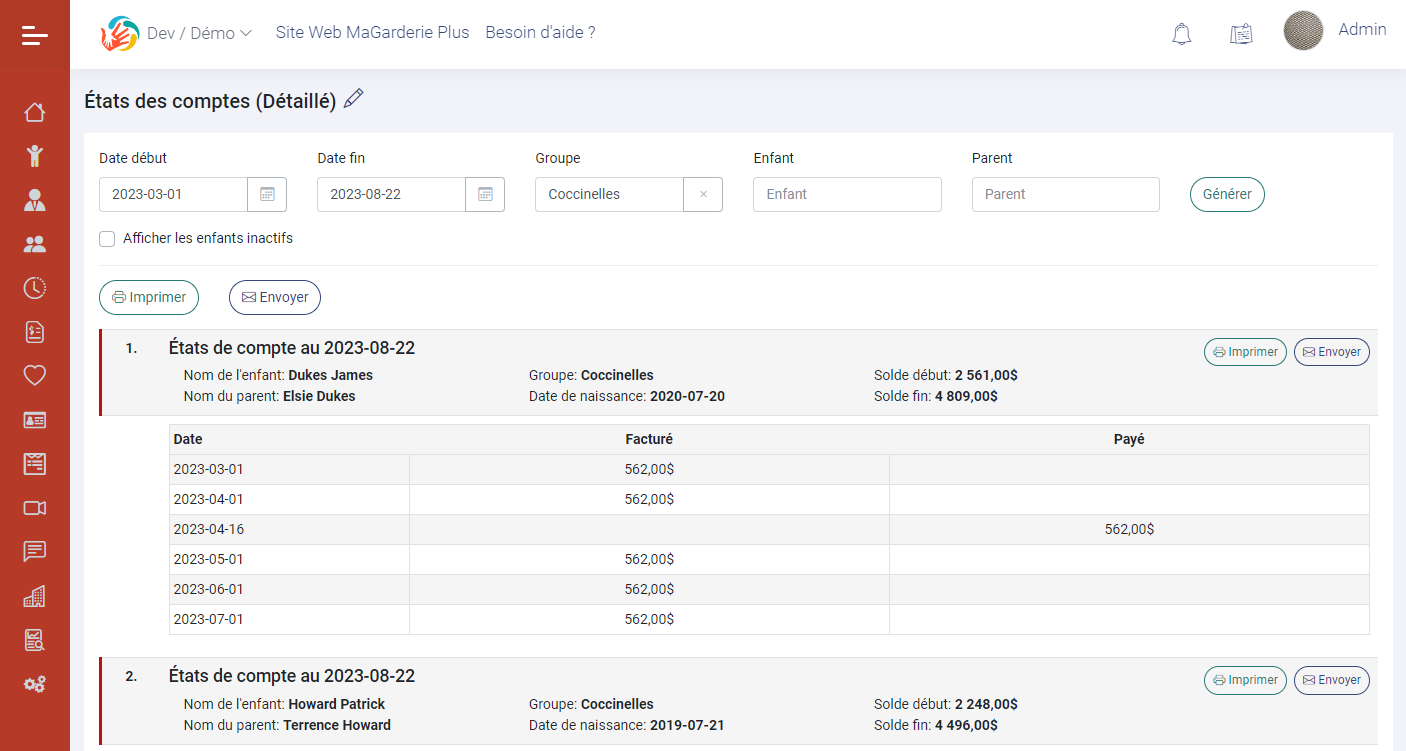Click the Enfant input field
Viewport: 1406px width, 751px height.
click(847, 195)
